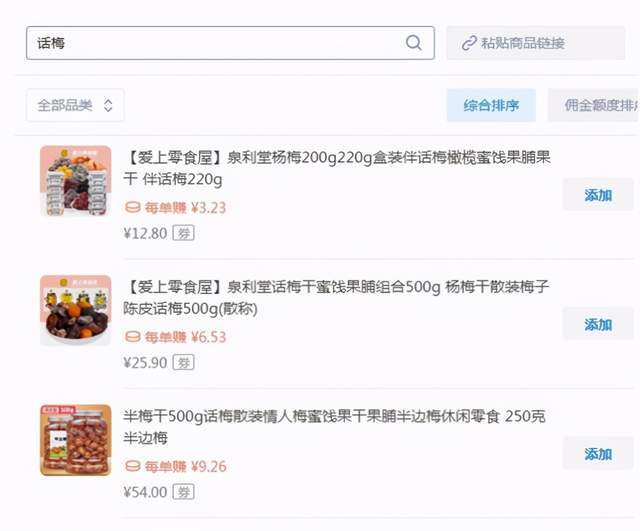Click coin icon beside ¥3.23 earning

click(x=133, y=208)
